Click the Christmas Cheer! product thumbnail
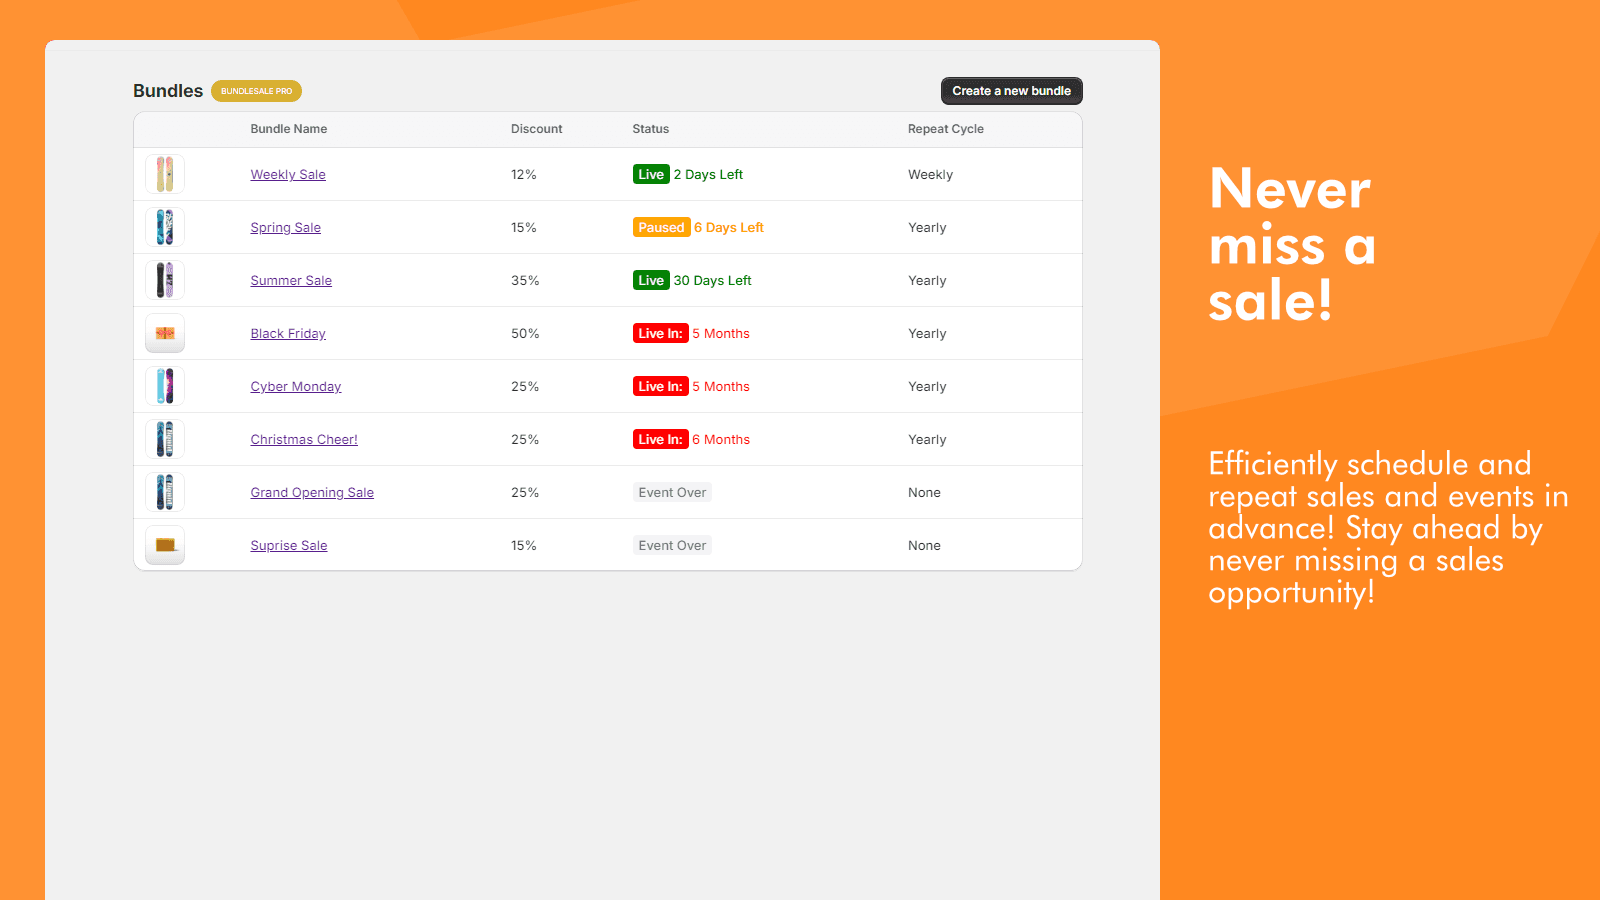The width and height of the screenshot is (1600, 900). (x=165, y=439)
